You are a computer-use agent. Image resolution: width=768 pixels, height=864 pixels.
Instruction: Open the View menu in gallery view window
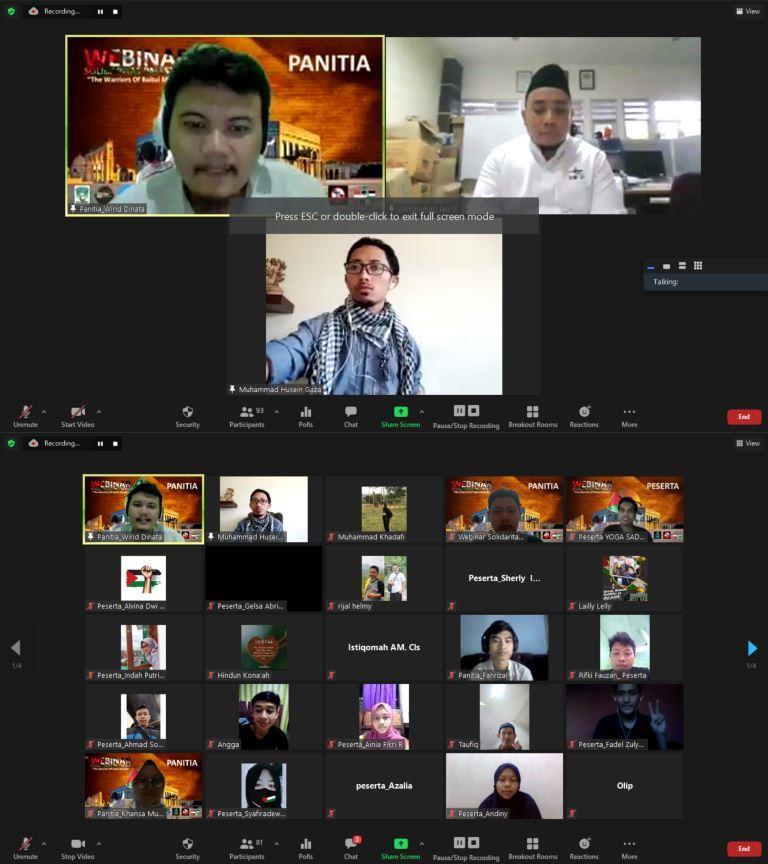tap(748, 443)
